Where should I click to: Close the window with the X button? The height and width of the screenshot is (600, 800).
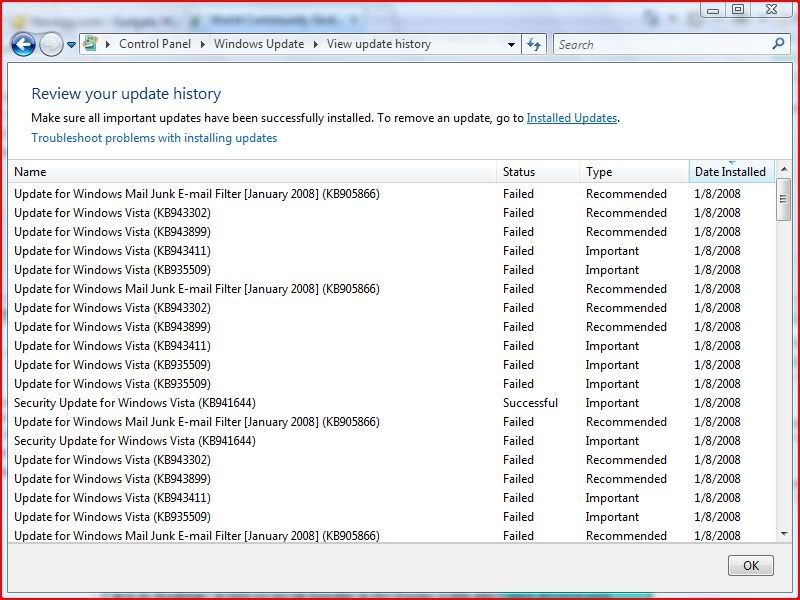pyautogui.click(x=771, y=9)
